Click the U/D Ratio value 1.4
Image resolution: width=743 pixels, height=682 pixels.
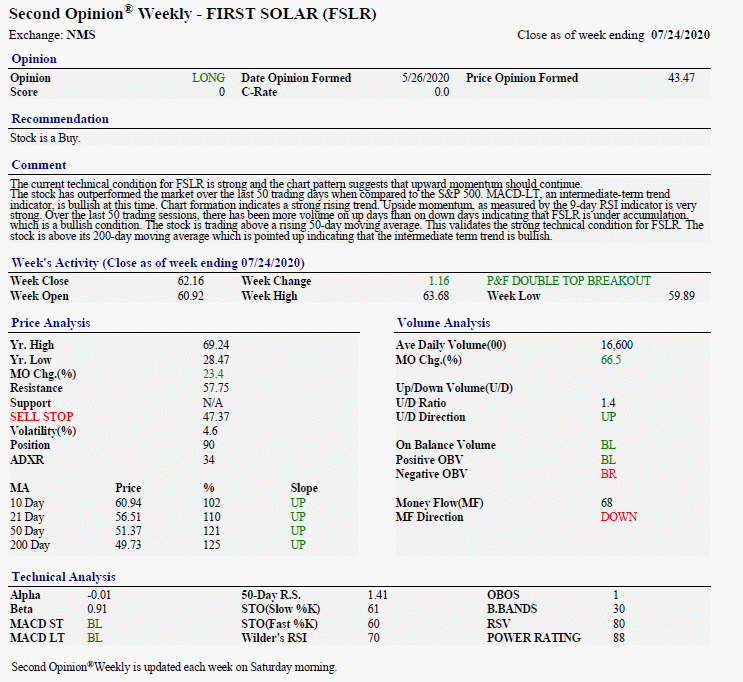pyautogui.click(x=608, y=403)
